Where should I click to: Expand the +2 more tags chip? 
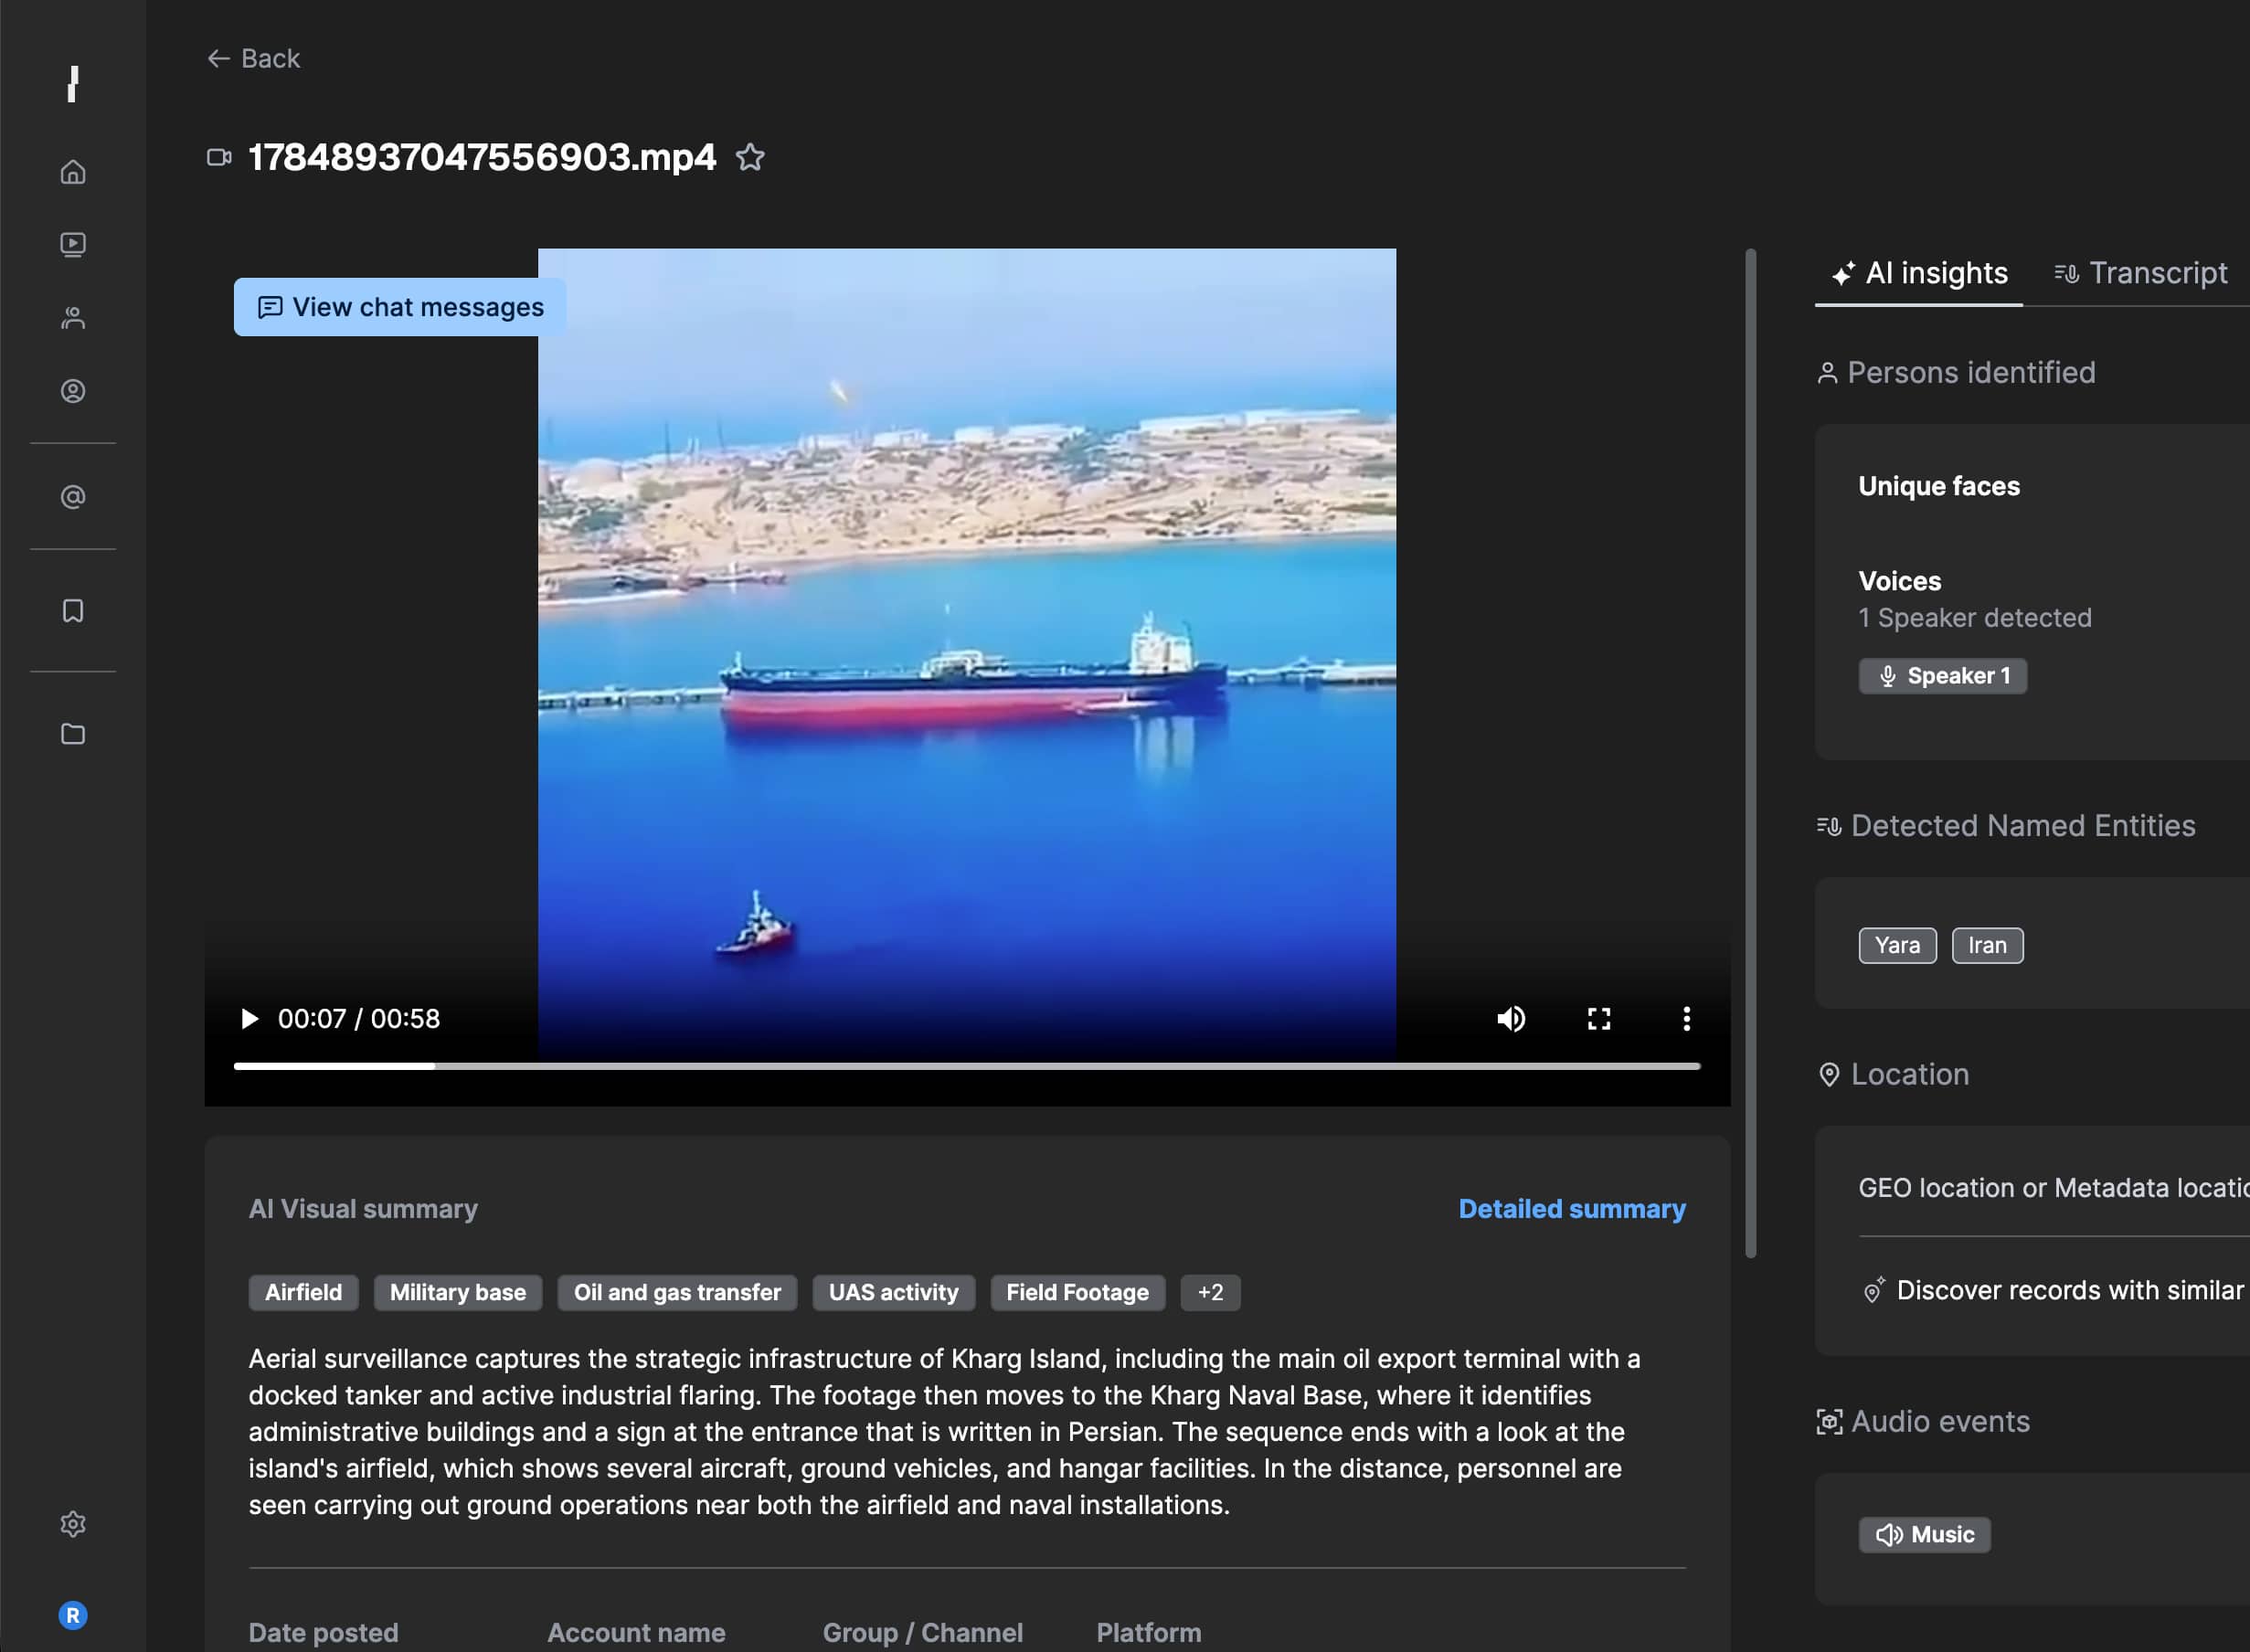click(1211, 1292)
